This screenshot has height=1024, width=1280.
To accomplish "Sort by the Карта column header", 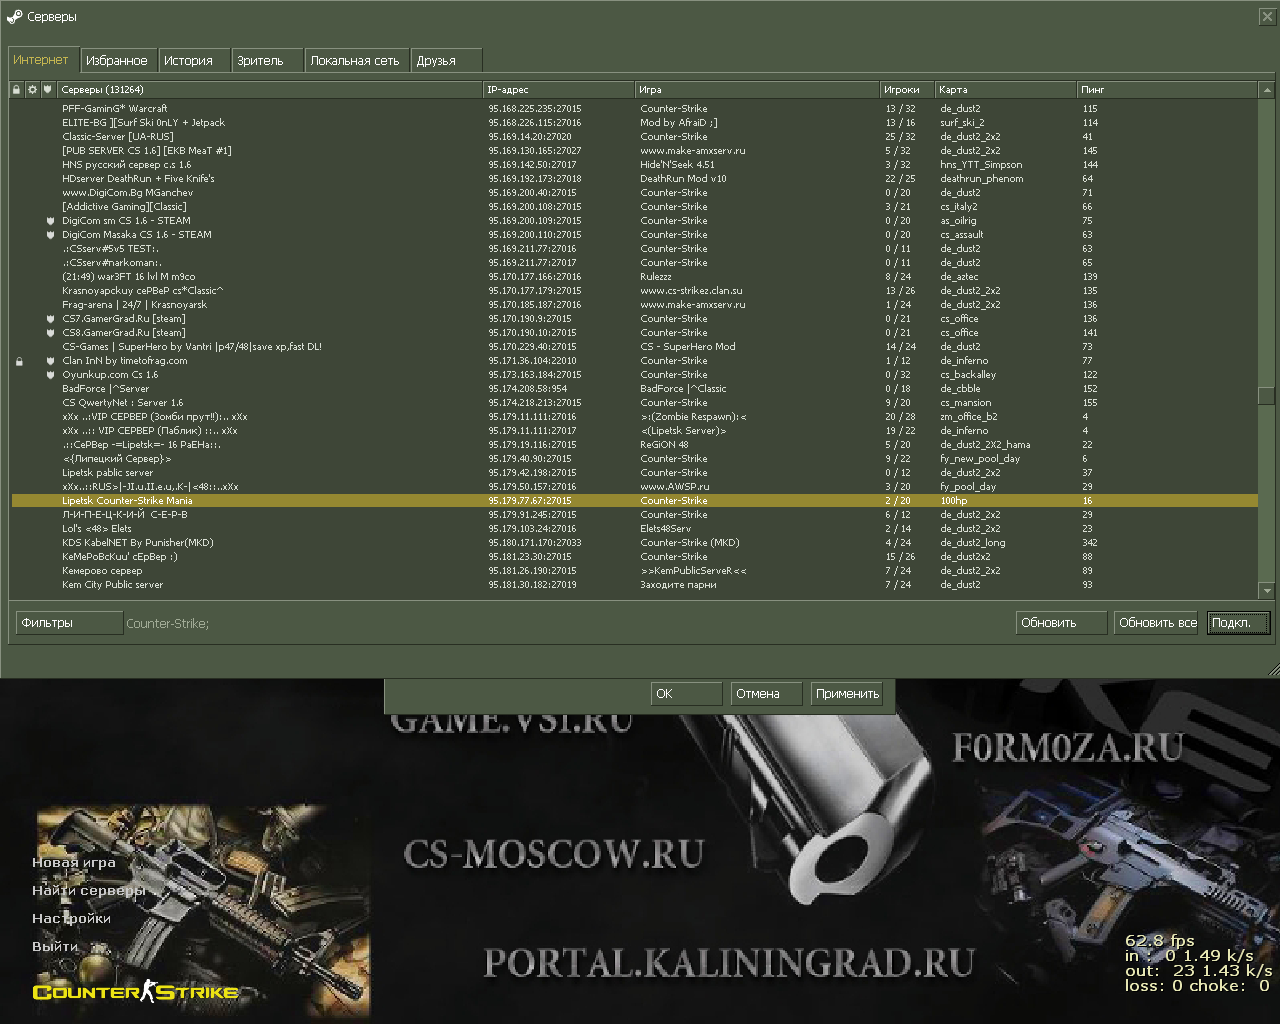I will (x=1006, y=89).
